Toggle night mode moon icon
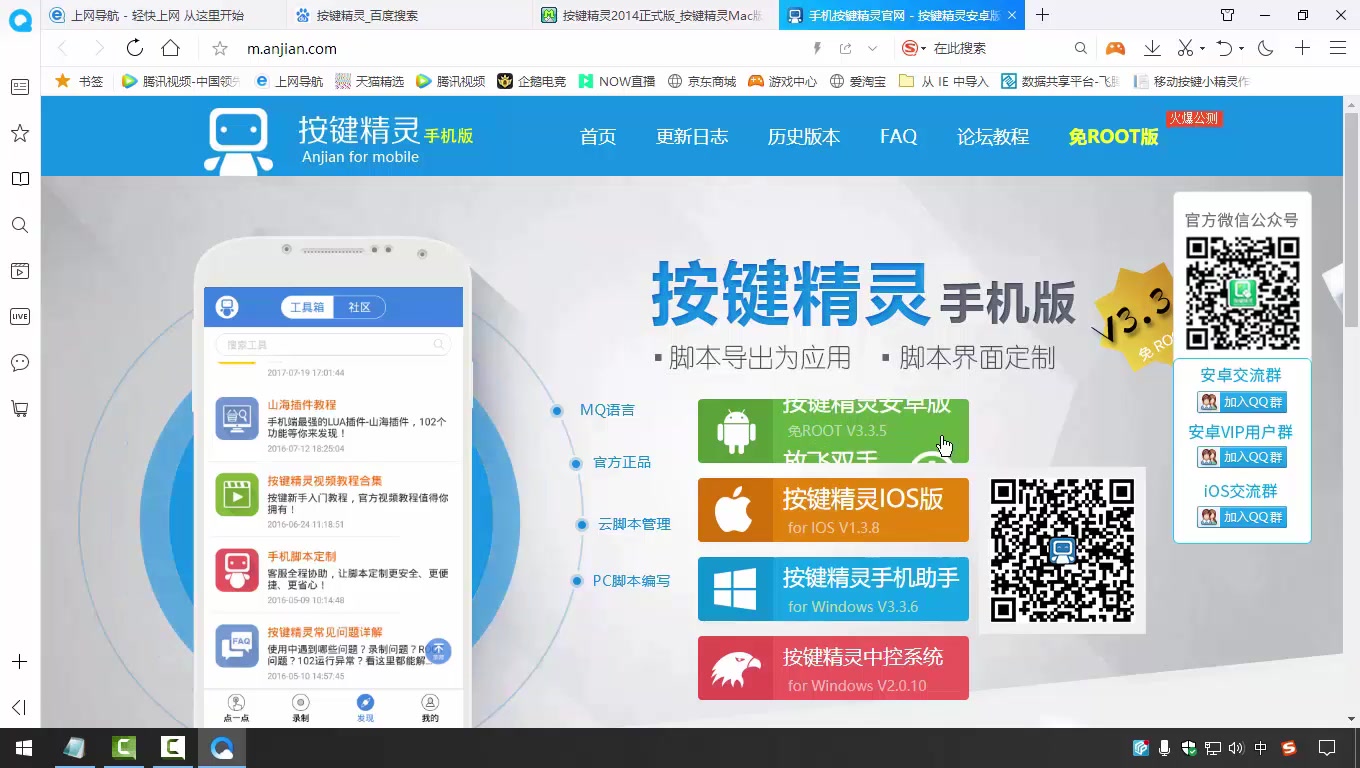This screenshot has width=1360, height=768. tap(1266, 48)
